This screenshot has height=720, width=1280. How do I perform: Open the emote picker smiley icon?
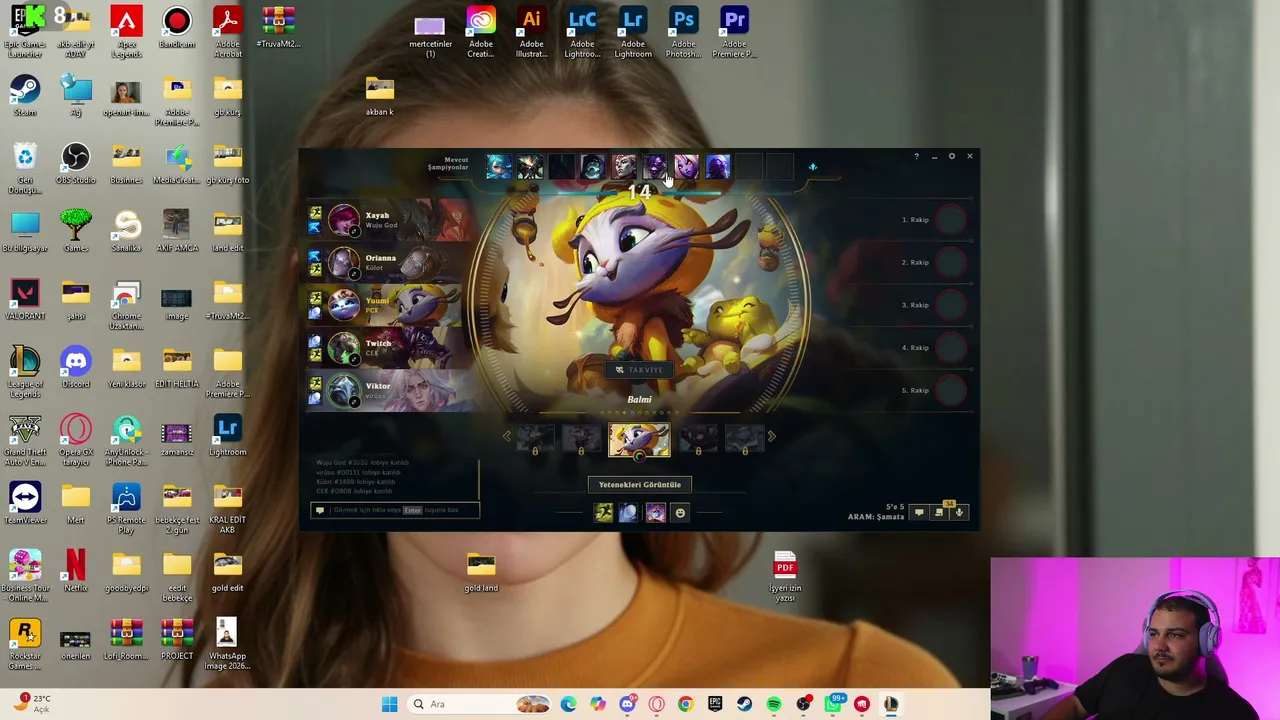[x=680, y=513]
